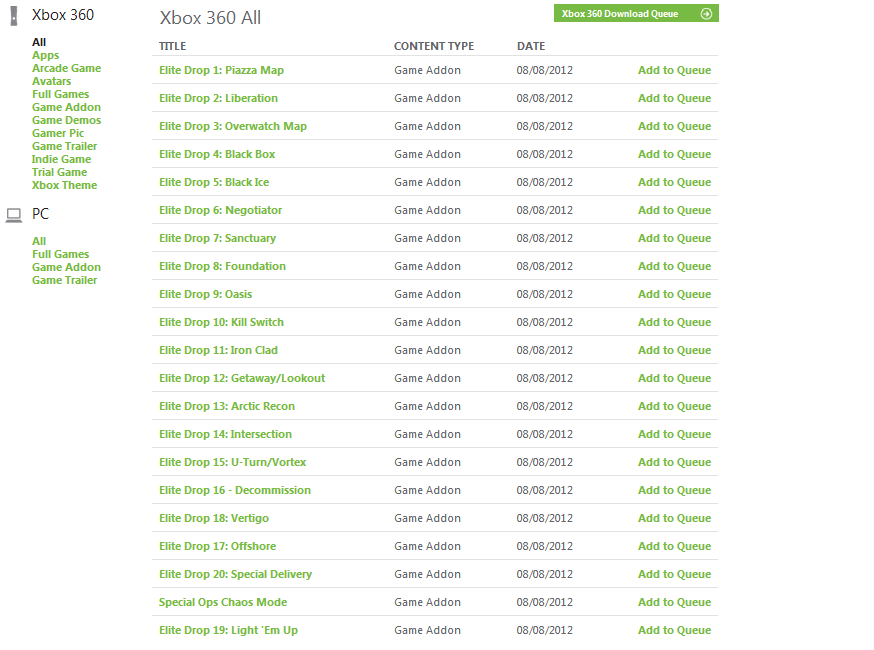
Task: Open Elite Drop 4: Black Box
Action: click(x=217, y=154)
